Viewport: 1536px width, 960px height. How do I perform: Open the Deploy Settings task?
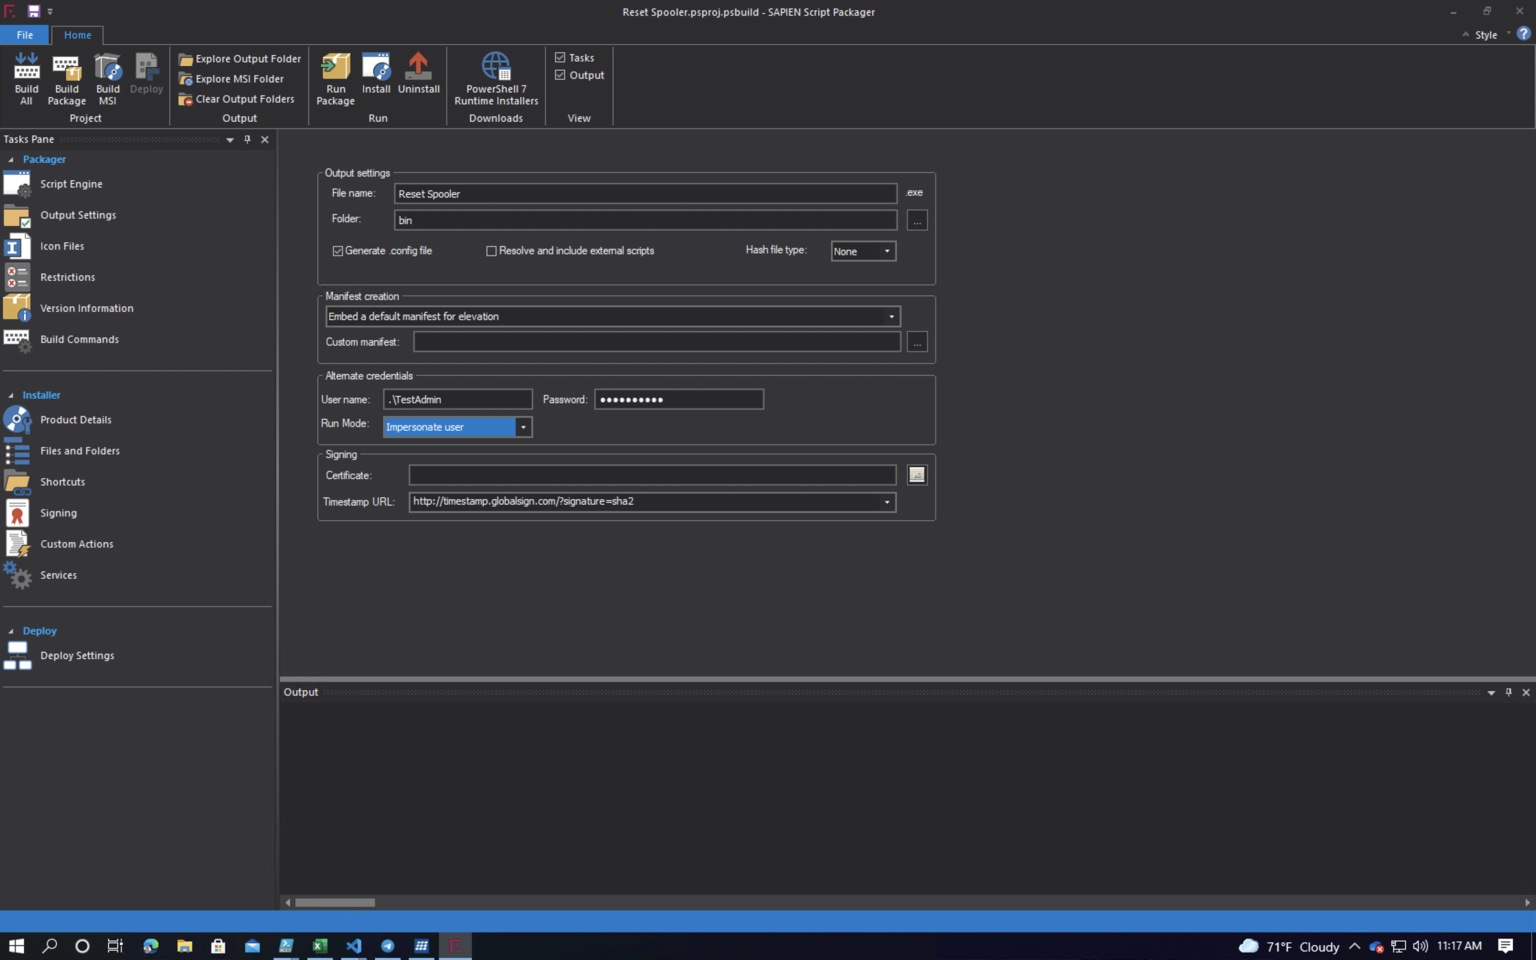point(77,656)
